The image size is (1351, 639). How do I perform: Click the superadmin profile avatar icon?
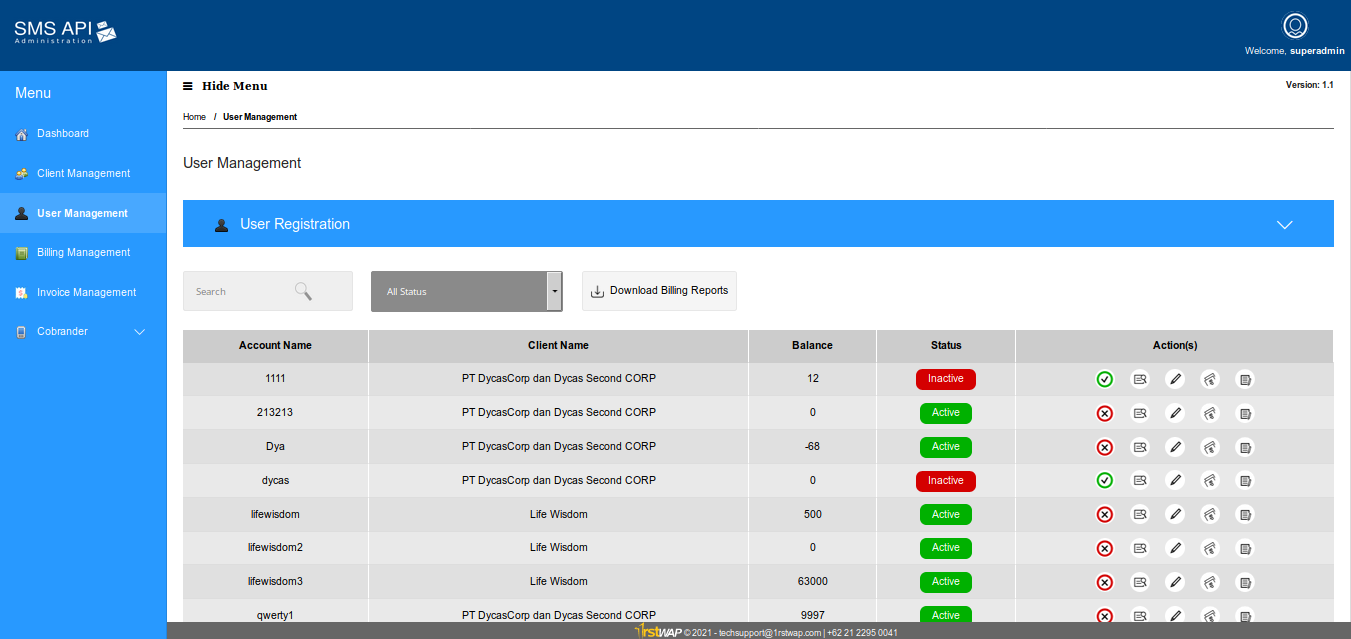pyautogui.click(x=1295, y=26)
